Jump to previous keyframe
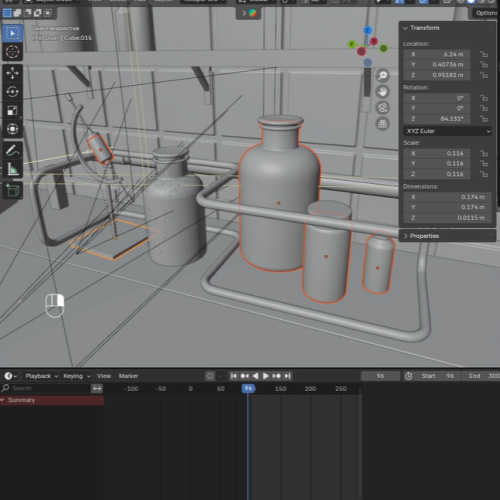Screen dimensions: 500x500 [245, 376]
